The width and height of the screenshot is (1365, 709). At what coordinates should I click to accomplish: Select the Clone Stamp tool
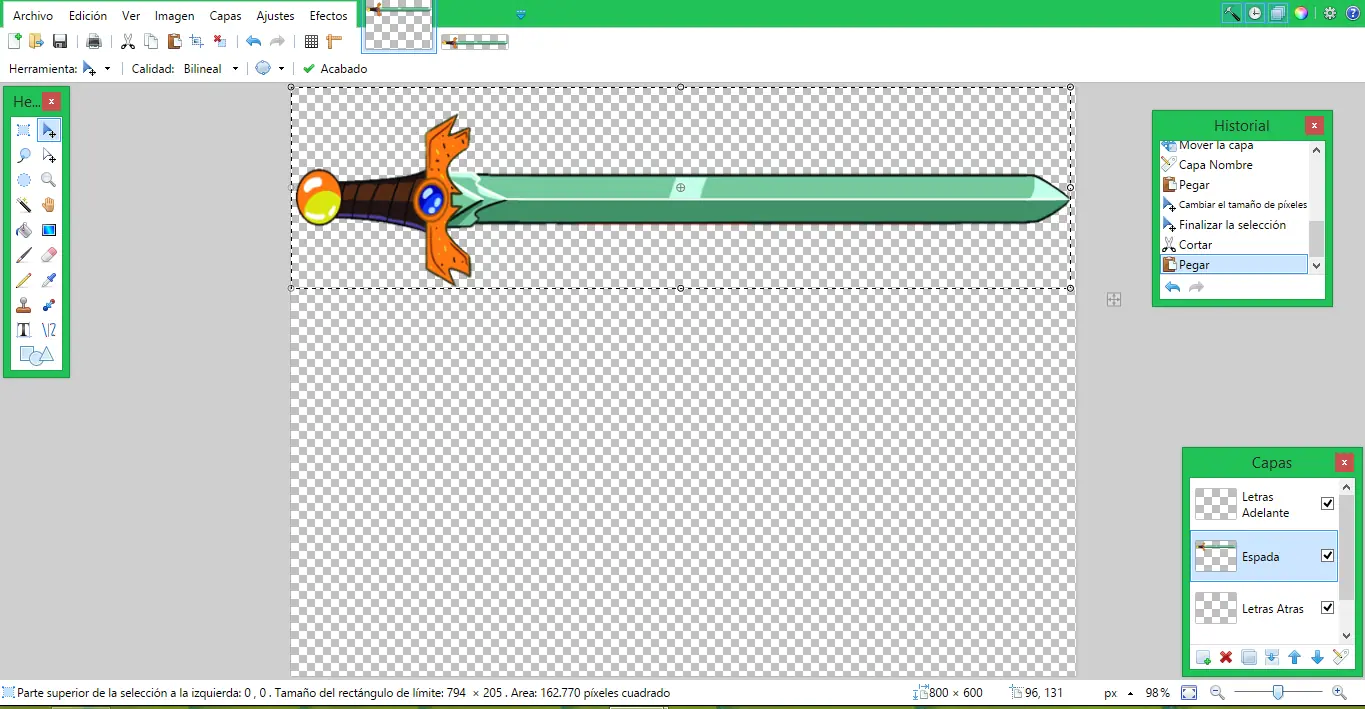point(24,305)
